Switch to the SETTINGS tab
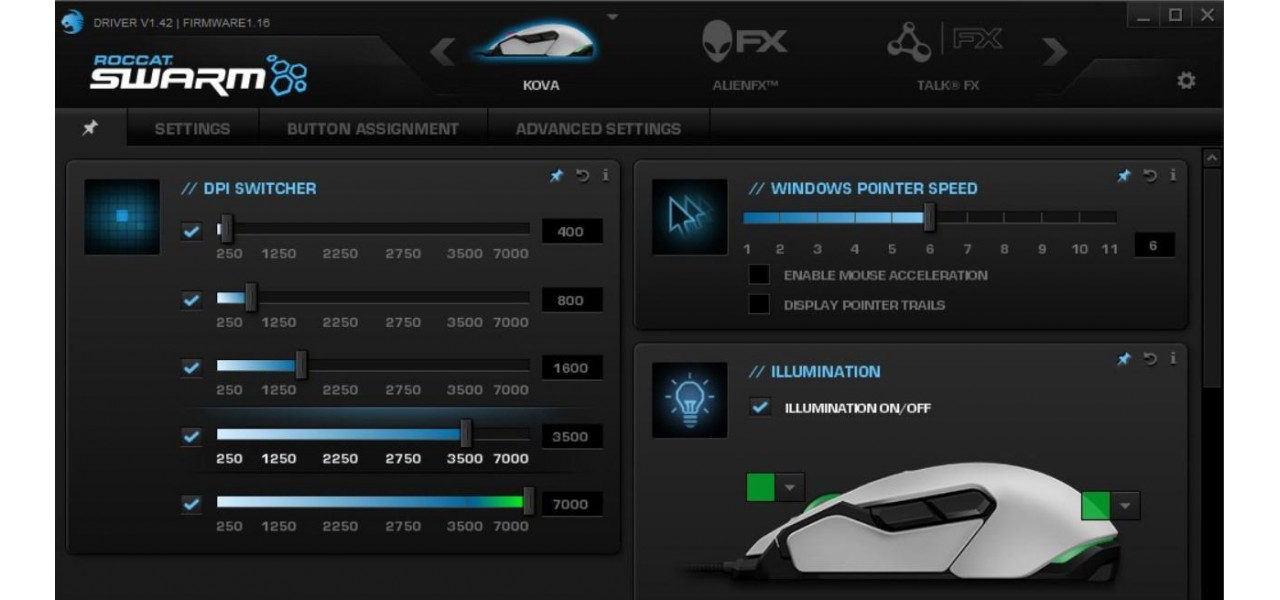The width and height of the screenshot is (1280, 600). click(x=192, y=128)
